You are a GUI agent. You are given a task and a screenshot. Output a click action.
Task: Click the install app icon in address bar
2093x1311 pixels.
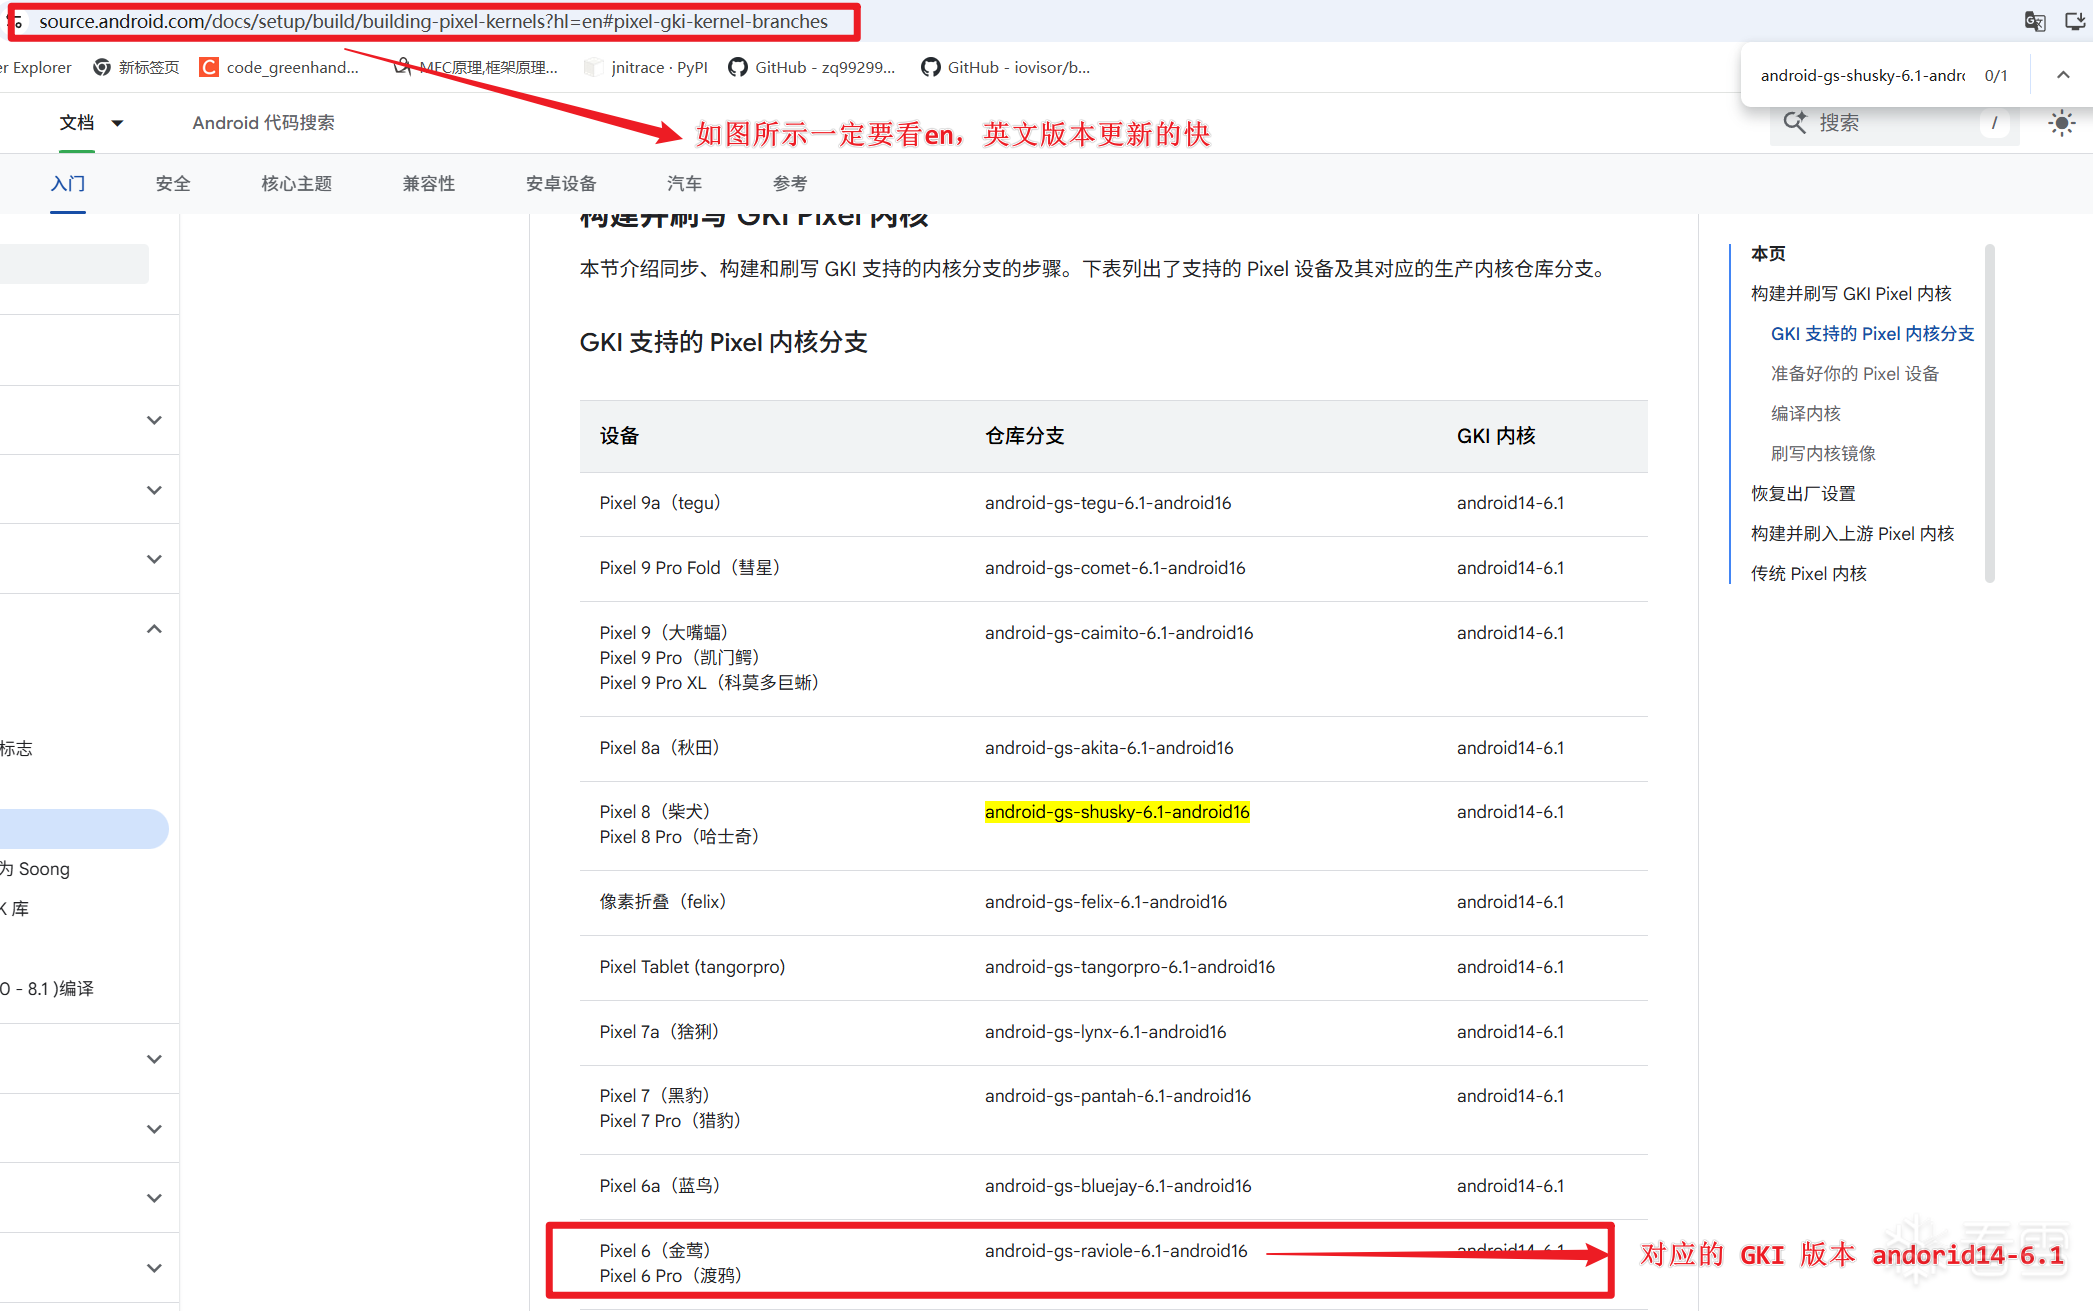pos(2076,21)
